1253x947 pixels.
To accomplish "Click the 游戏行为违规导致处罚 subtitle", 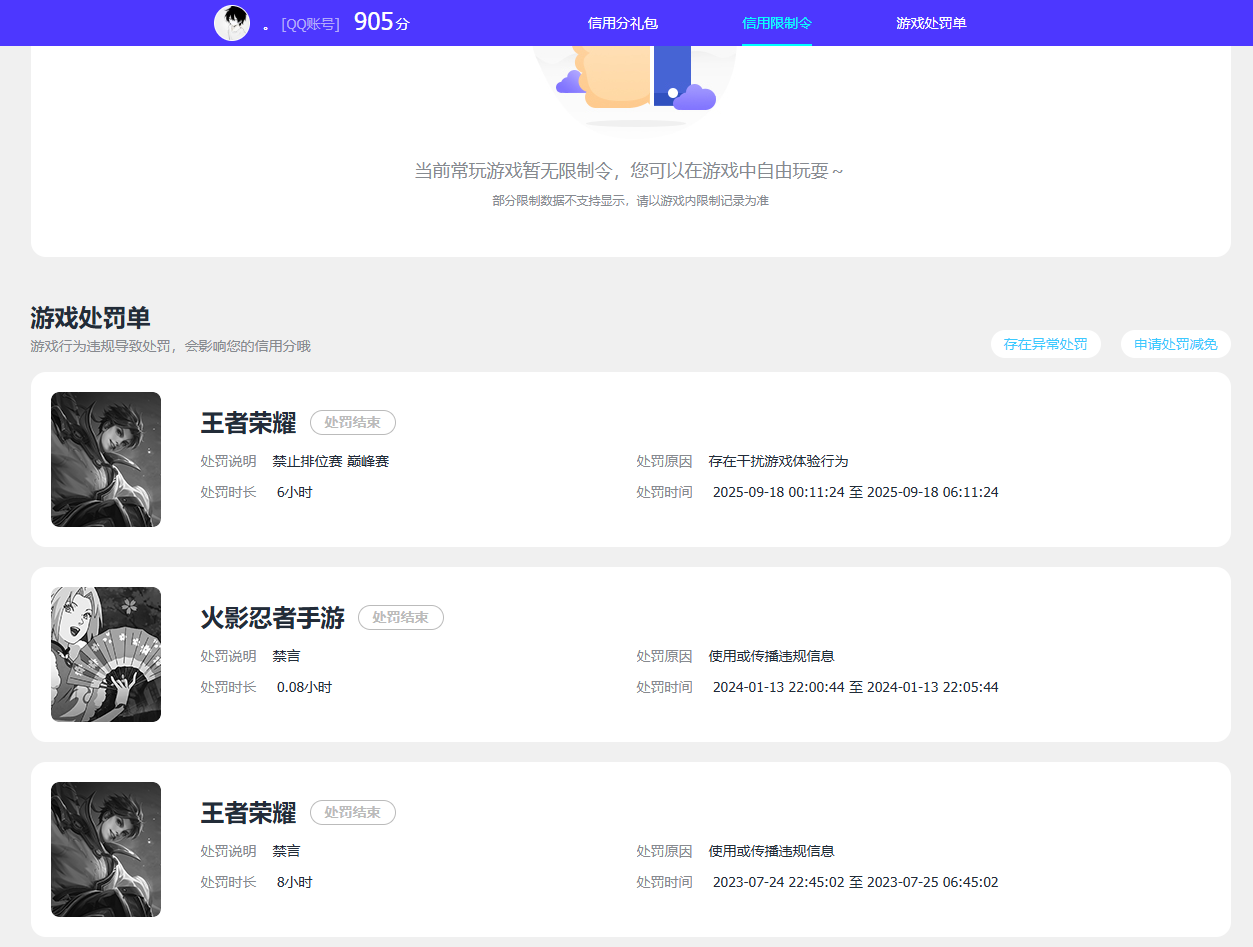I will point(170,346).
